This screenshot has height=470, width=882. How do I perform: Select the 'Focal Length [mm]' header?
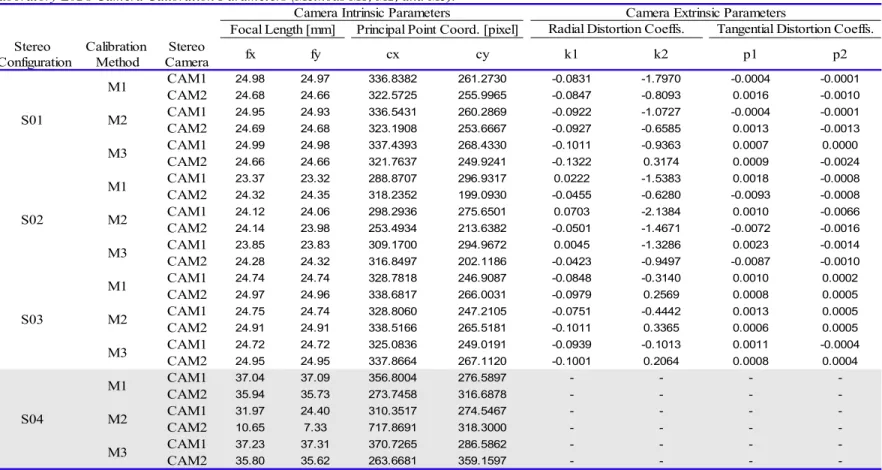click(x=283, y=30)
